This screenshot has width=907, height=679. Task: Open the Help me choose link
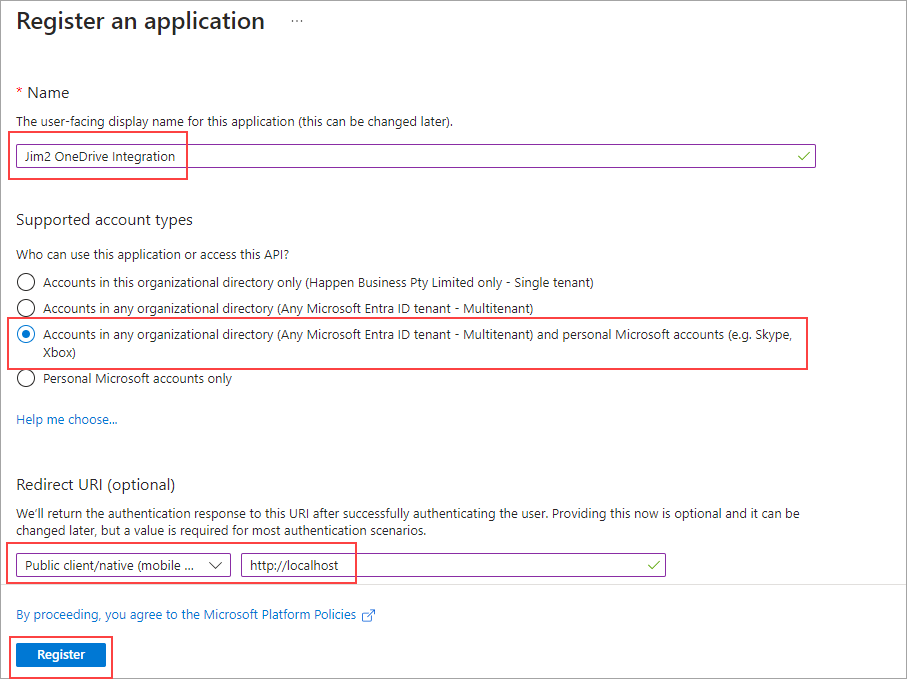tap(67, 419)
